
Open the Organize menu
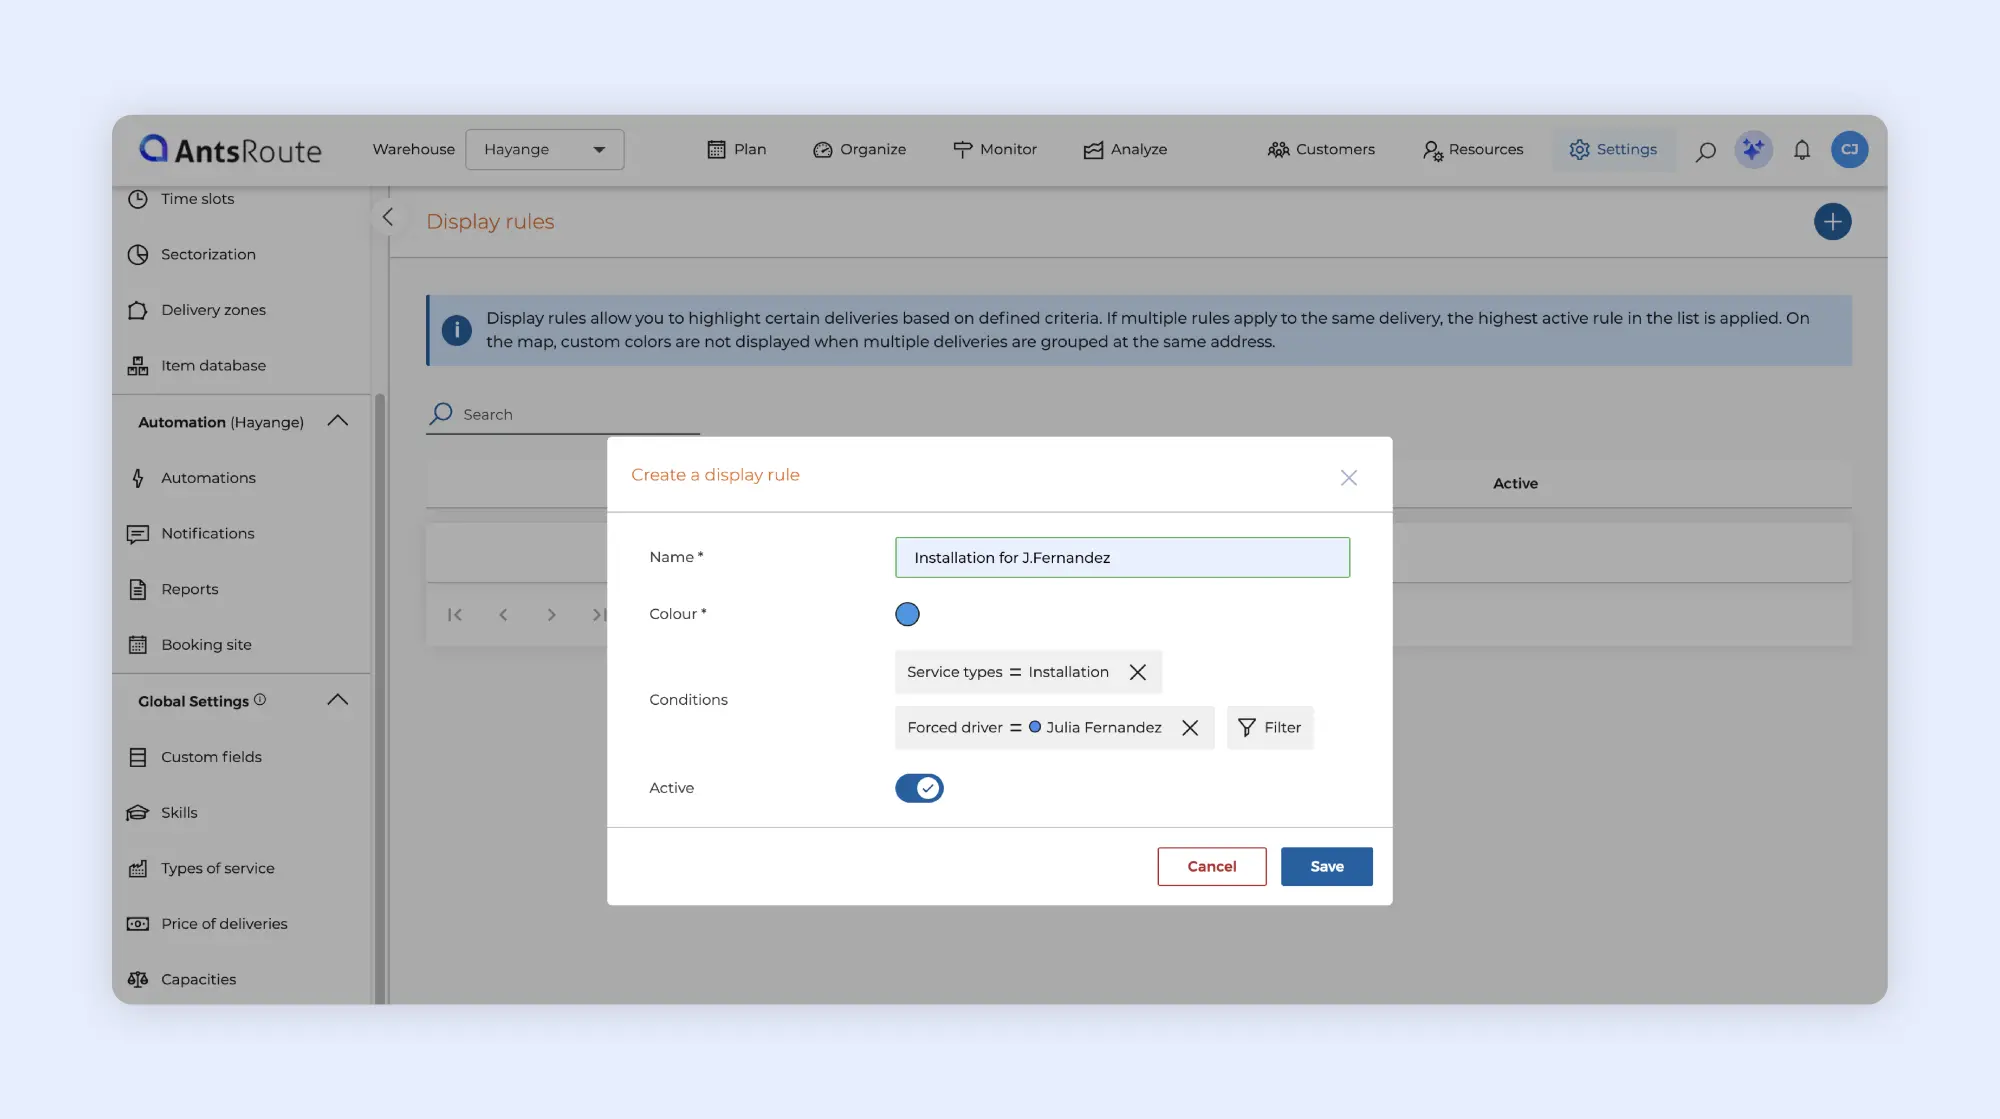point(860,150)
